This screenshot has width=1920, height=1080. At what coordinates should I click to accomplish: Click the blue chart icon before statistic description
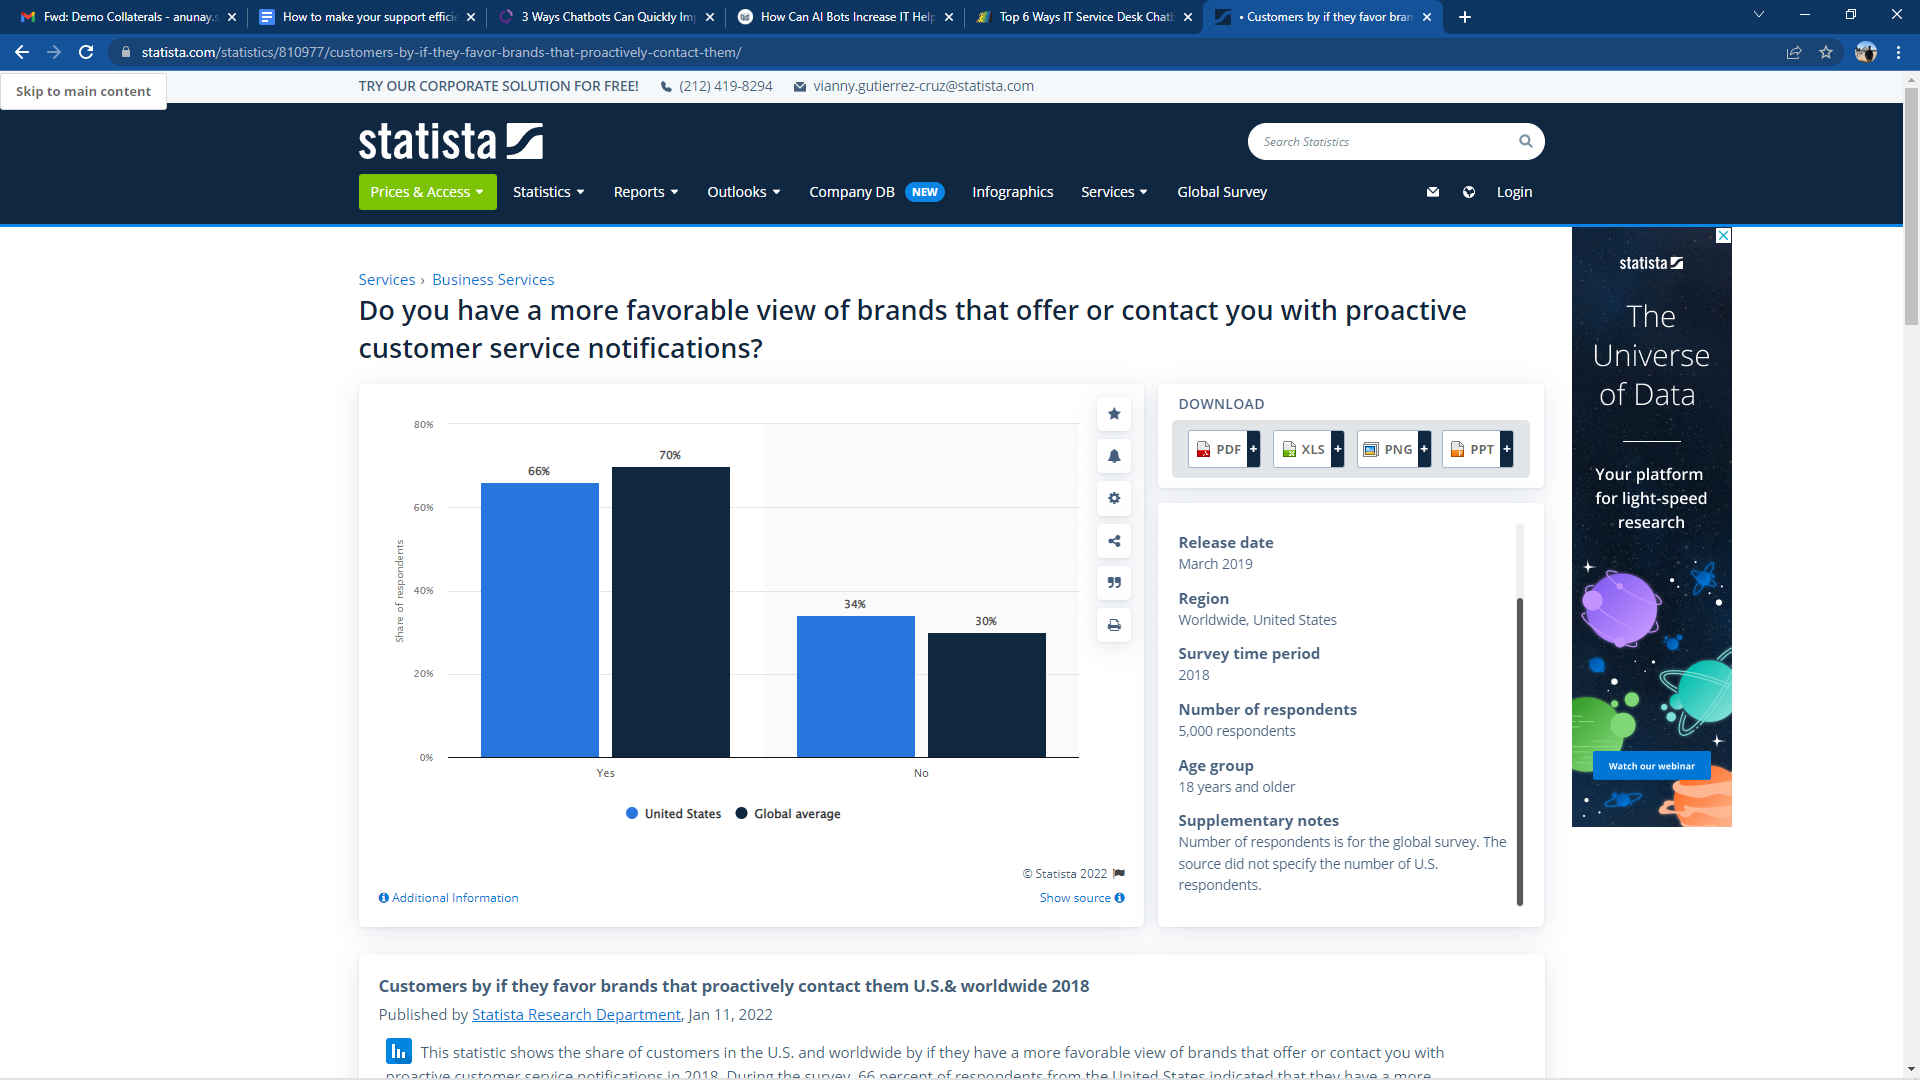399,1051
